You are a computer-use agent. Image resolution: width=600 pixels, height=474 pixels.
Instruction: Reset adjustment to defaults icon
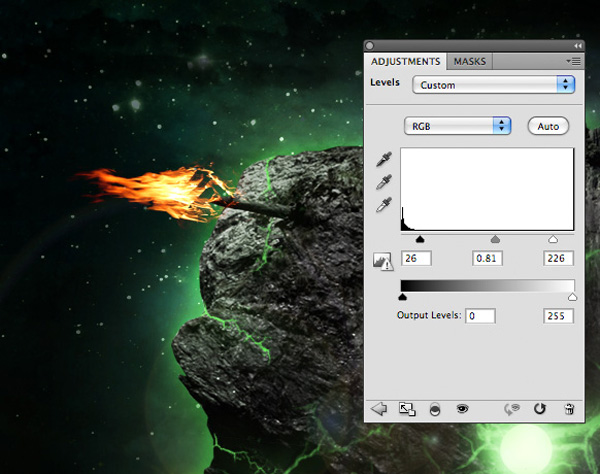541,409
